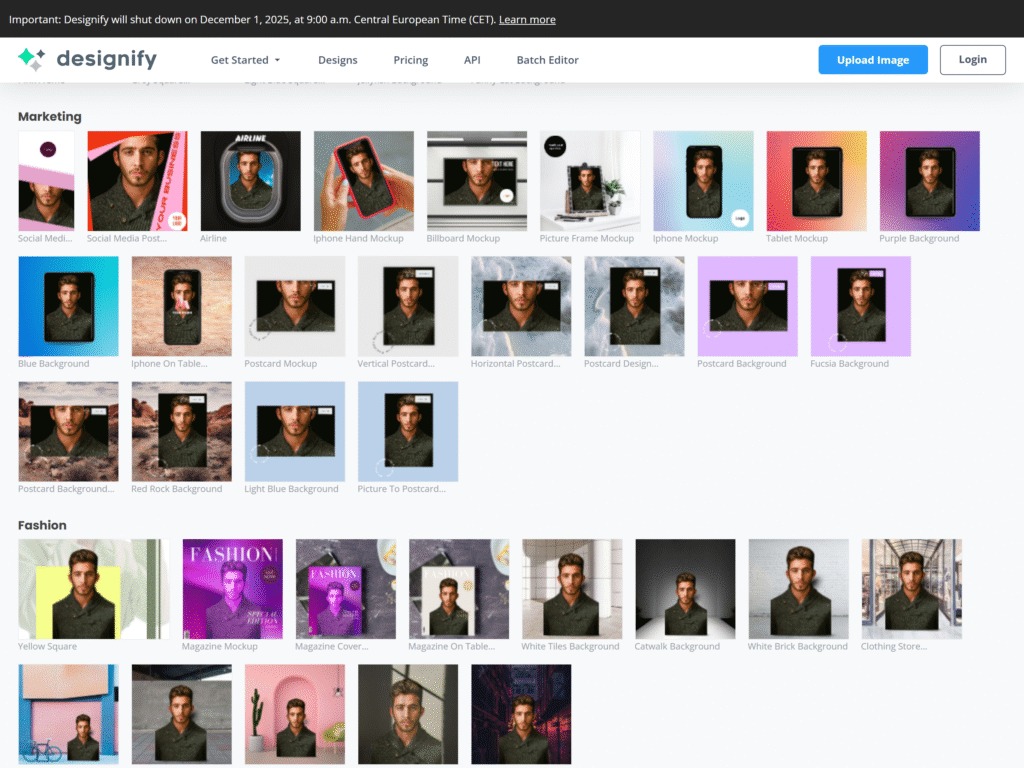
Task: Navigate to the Designs page
Action: tap(337, 59)
